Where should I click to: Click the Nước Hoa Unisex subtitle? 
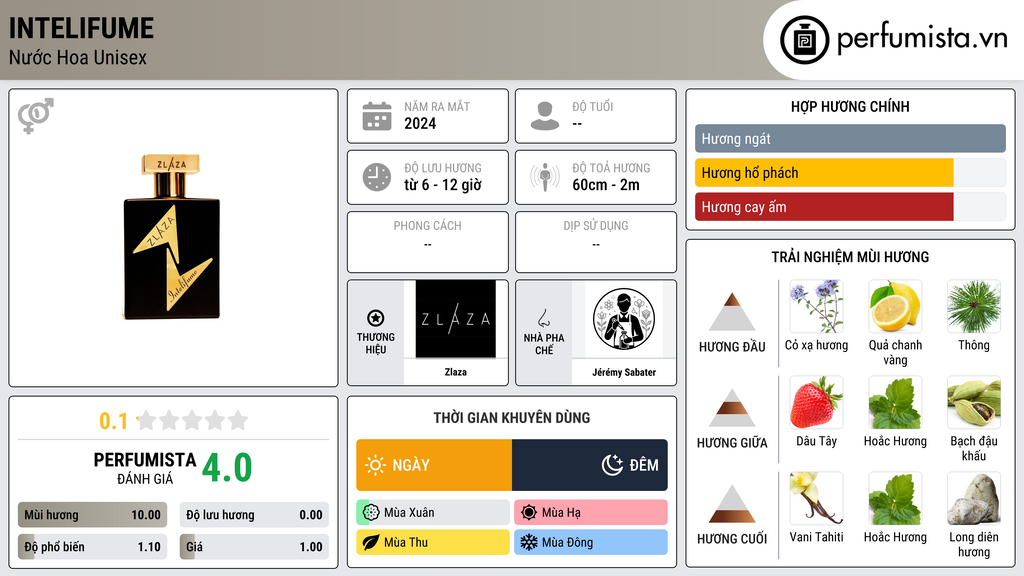(78, 57)
